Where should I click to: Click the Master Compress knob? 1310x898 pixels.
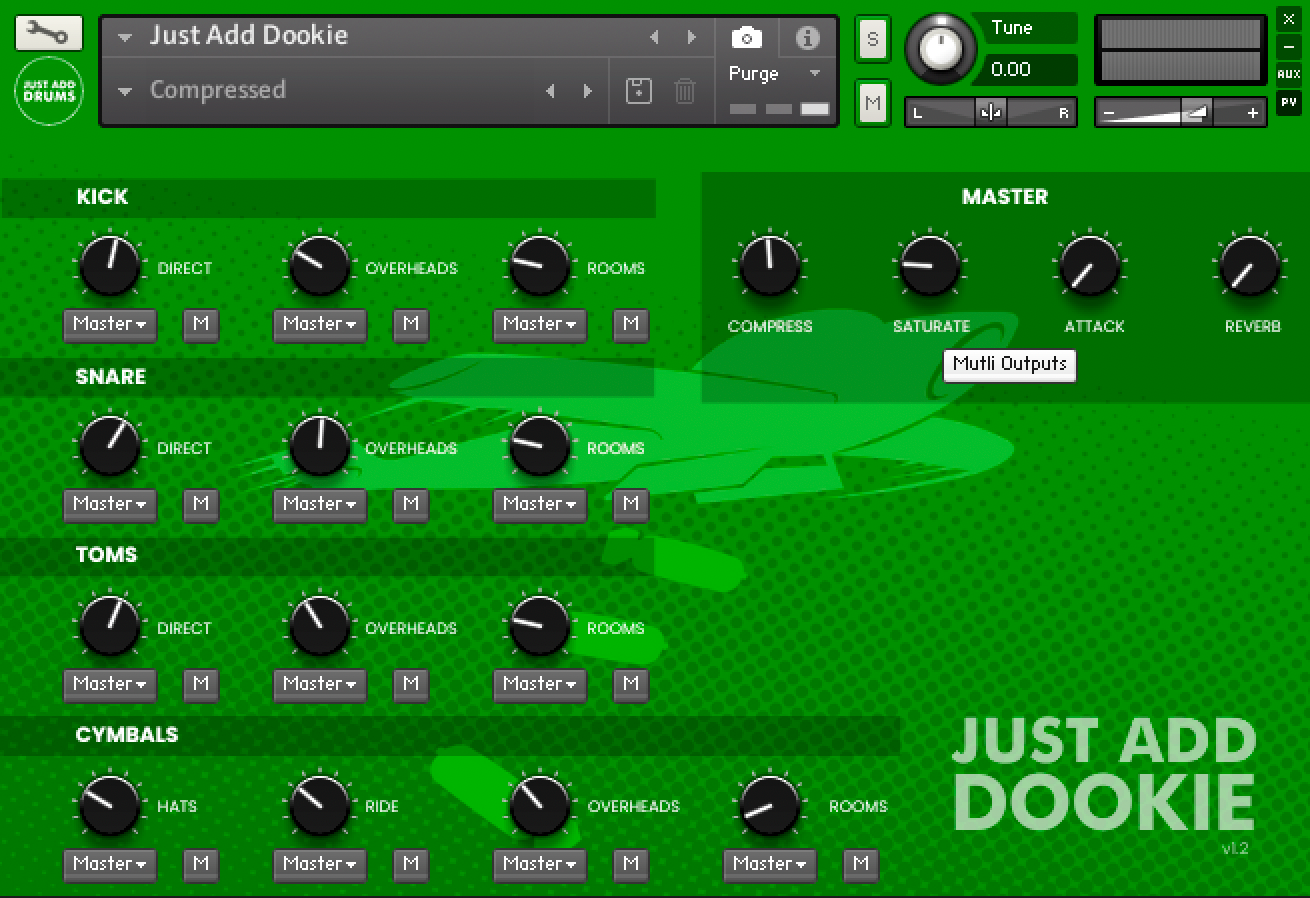coord(770,266)
